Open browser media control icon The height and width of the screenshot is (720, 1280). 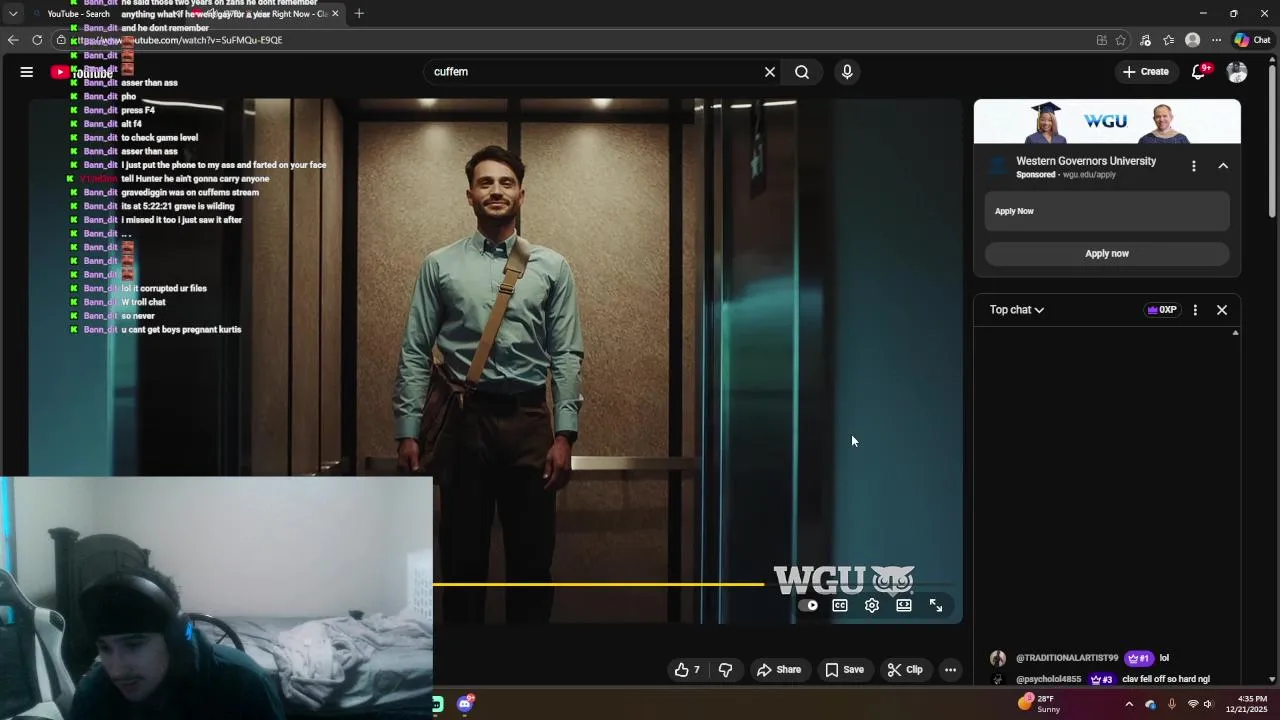tap(1145, 40)
